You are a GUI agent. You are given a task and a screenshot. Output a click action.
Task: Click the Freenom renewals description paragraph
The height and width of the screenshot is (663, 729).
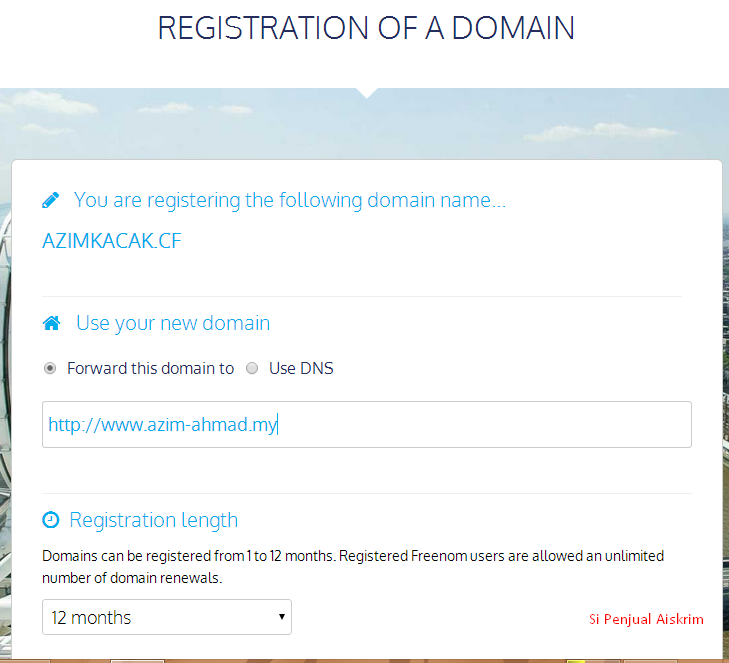pyautogui.click(x=353, y=567)
